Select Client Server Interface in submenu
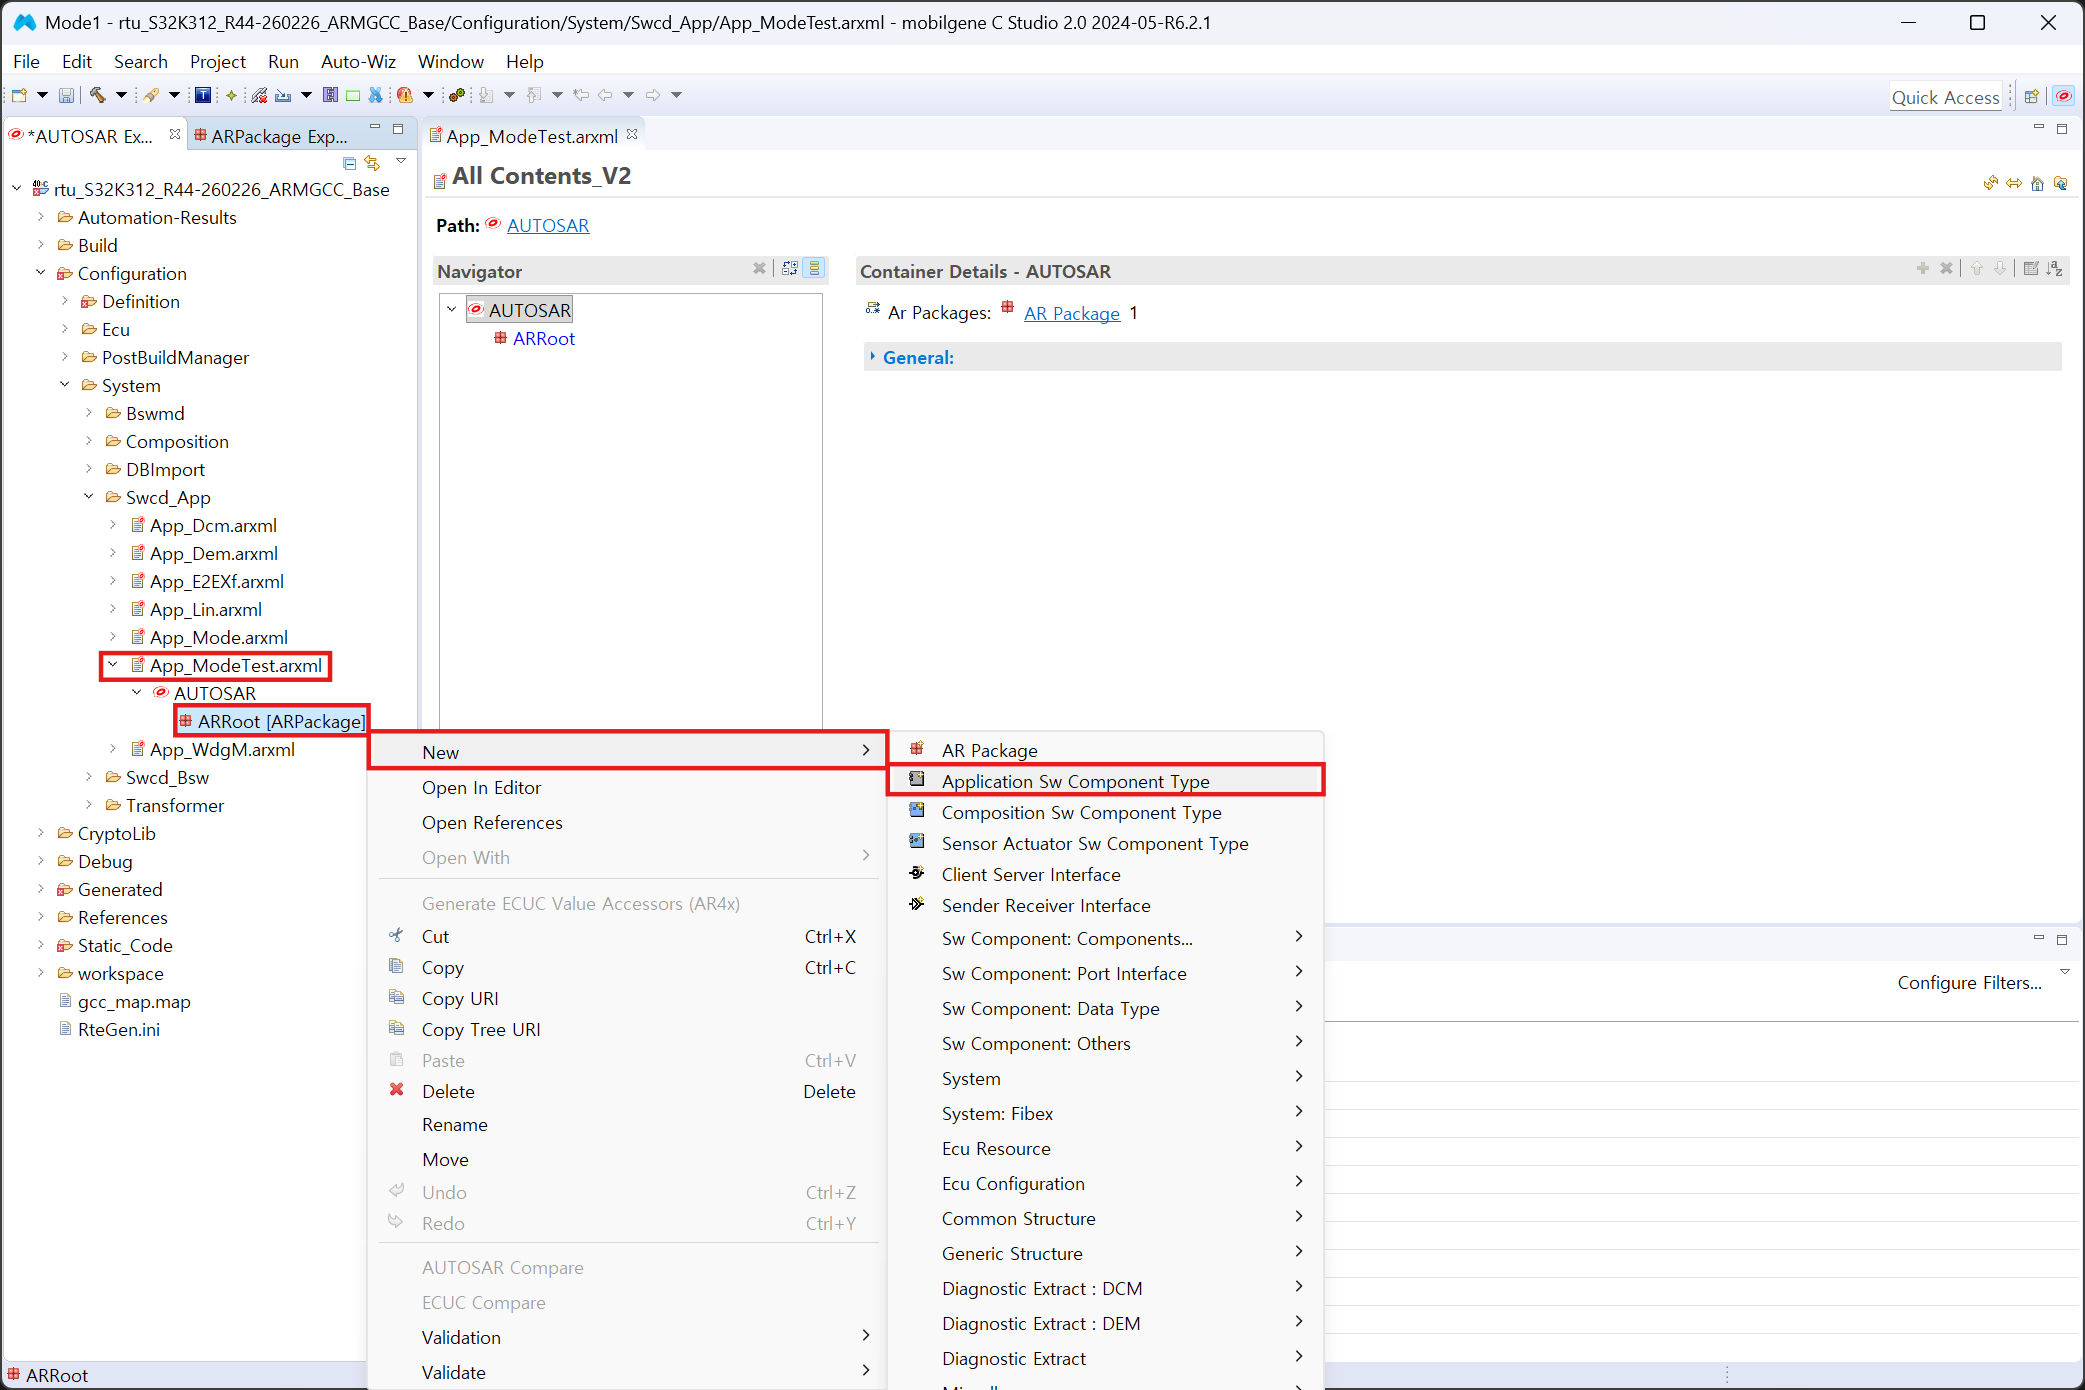 1106,875
